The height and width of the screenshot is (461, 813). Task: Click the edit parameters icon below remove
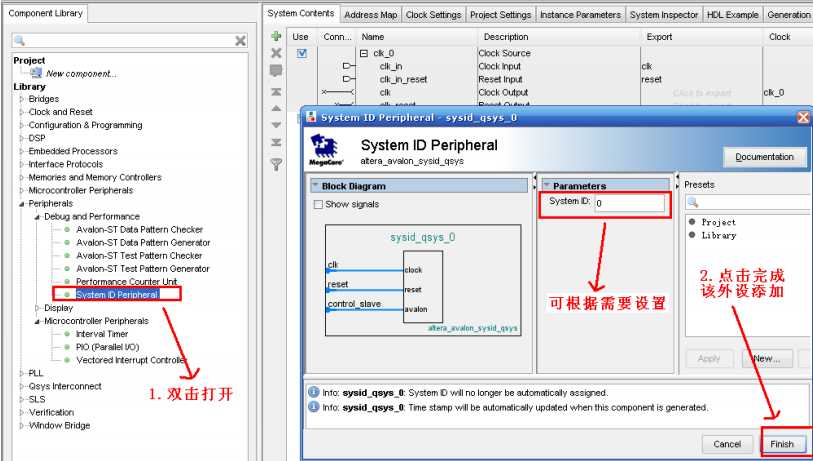[x=276, y=71]
